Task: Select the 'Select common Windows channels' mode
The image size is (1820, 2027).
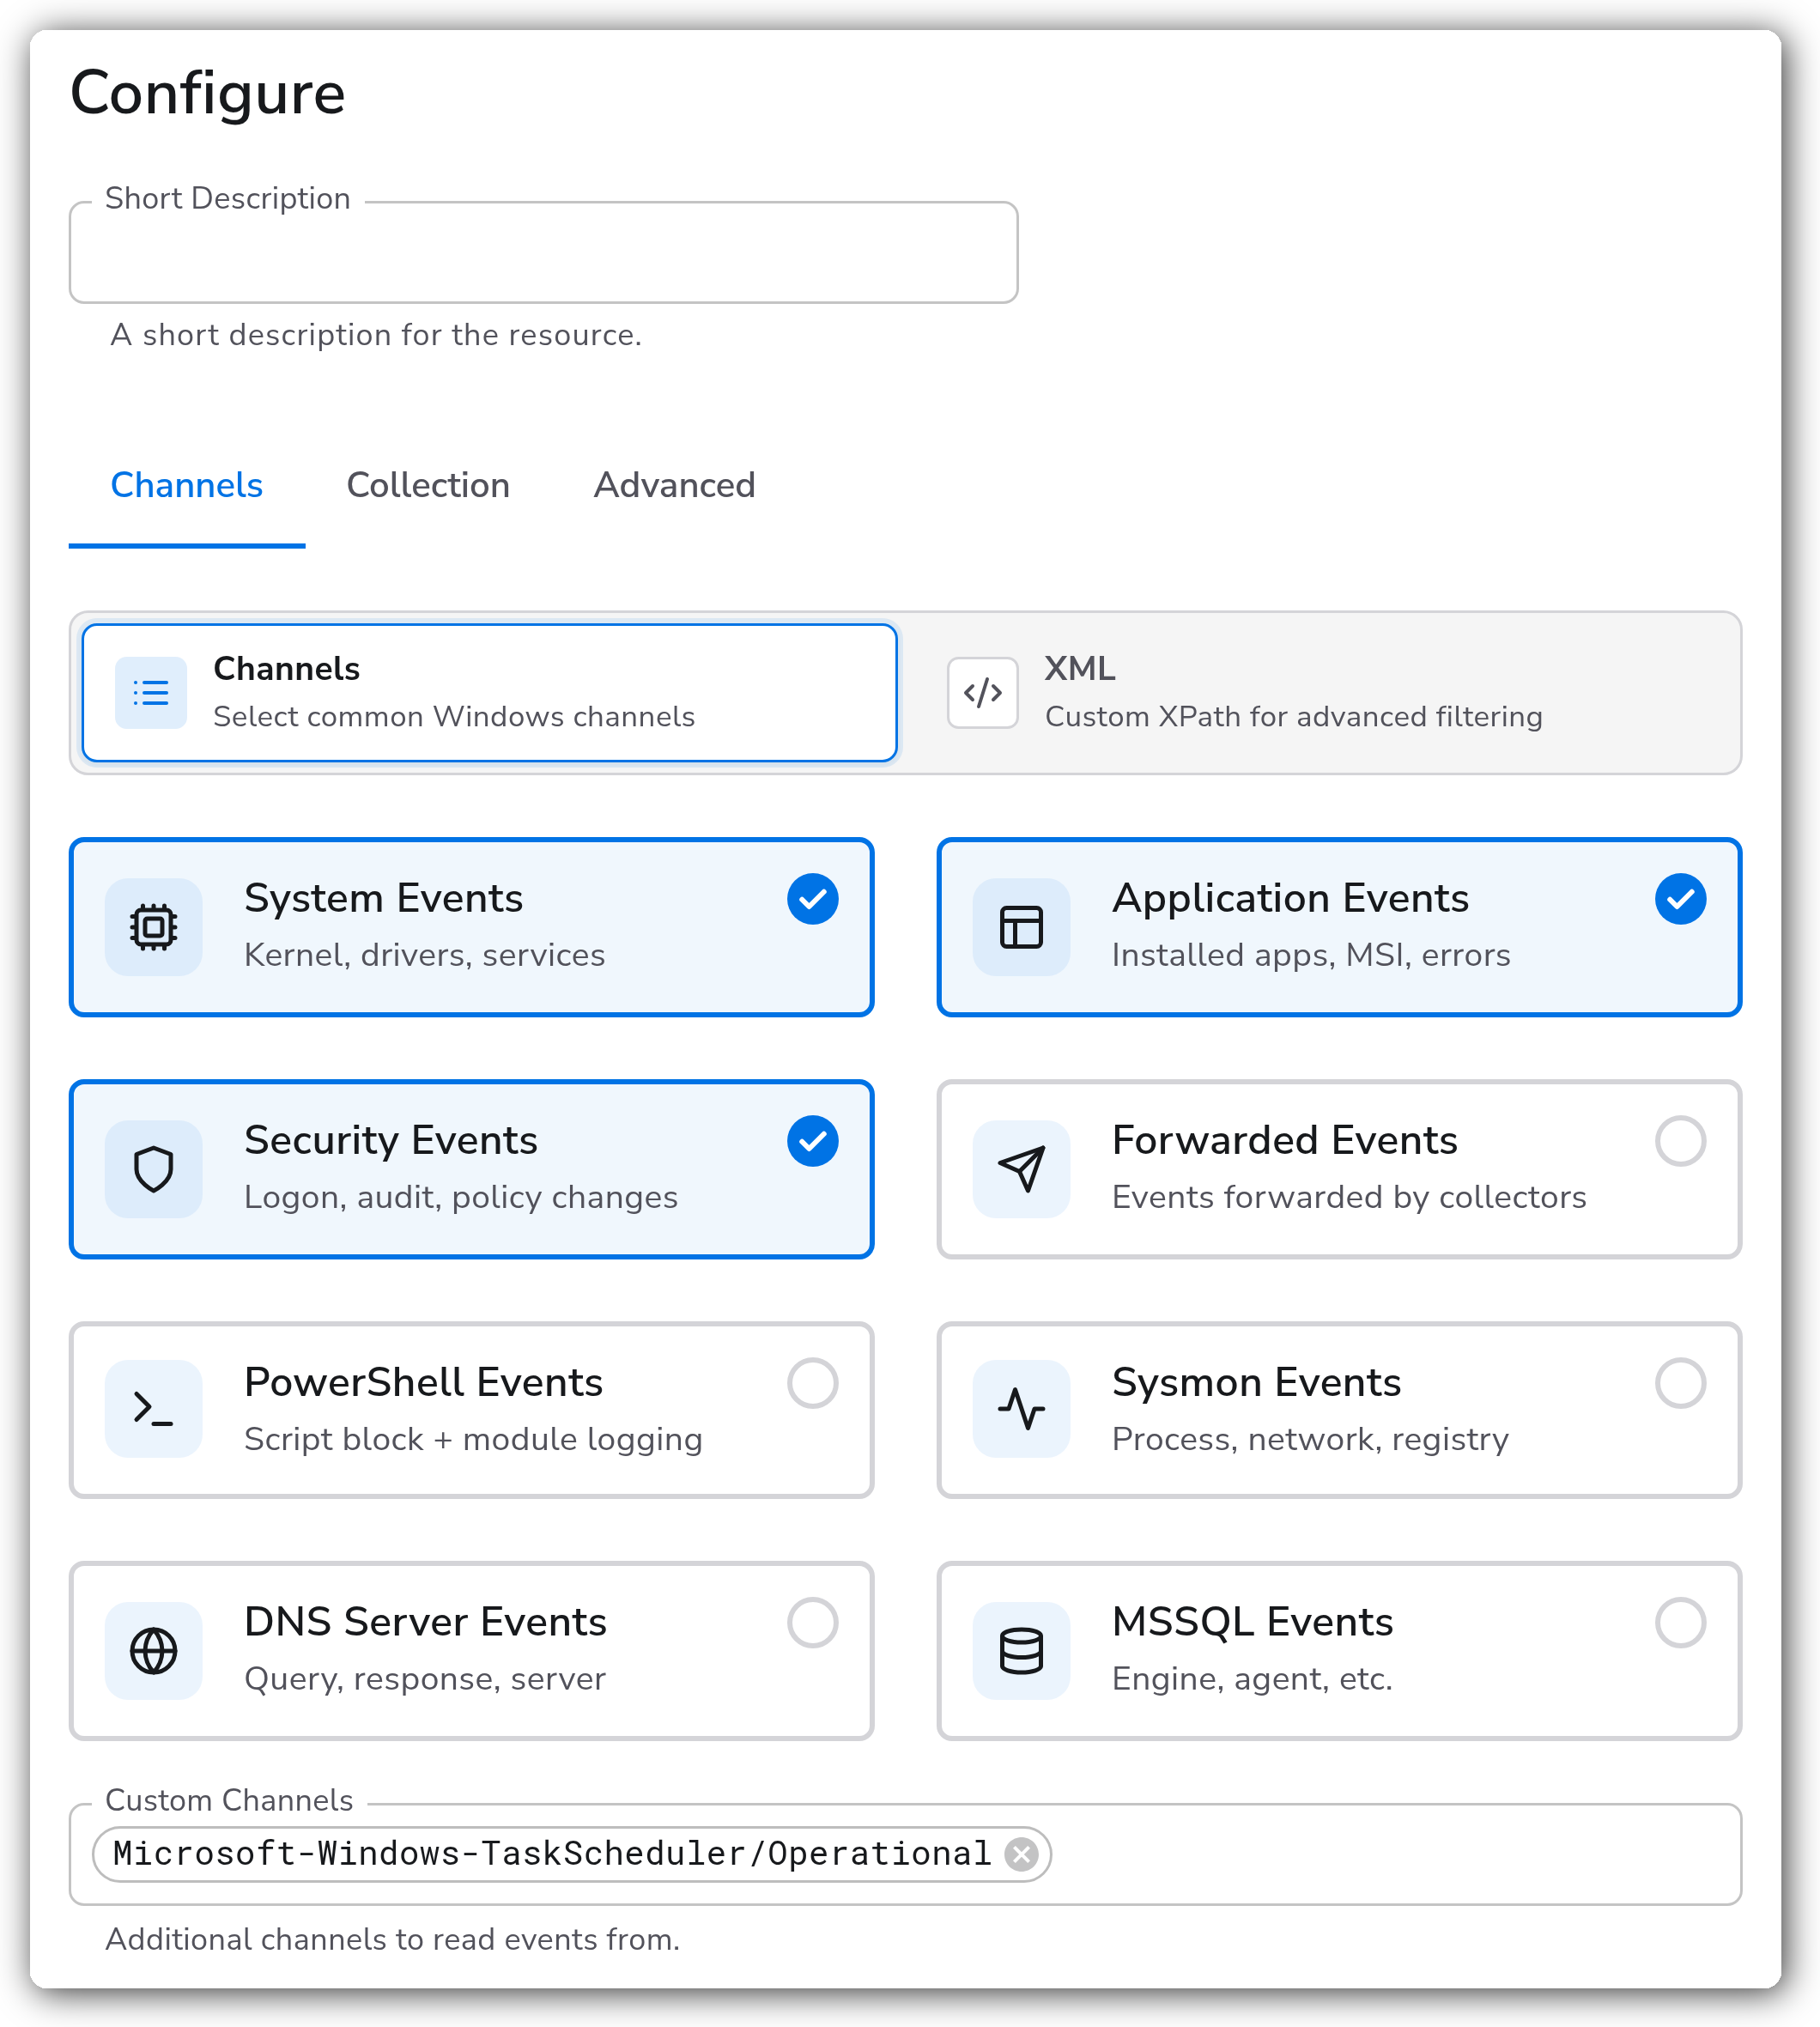Action: pyautogui.click(x=489, y=693)
